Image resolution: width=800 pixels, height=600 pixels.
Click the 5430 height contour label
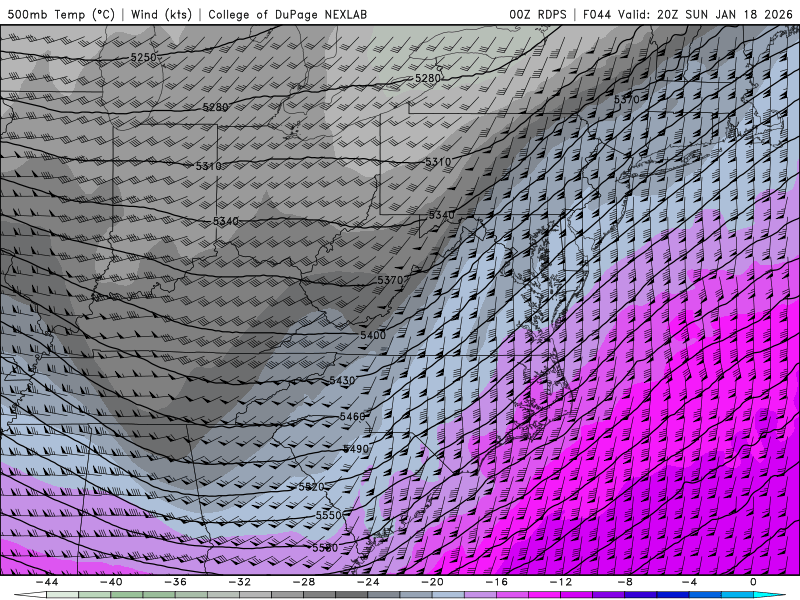click(x=342, y=381)
